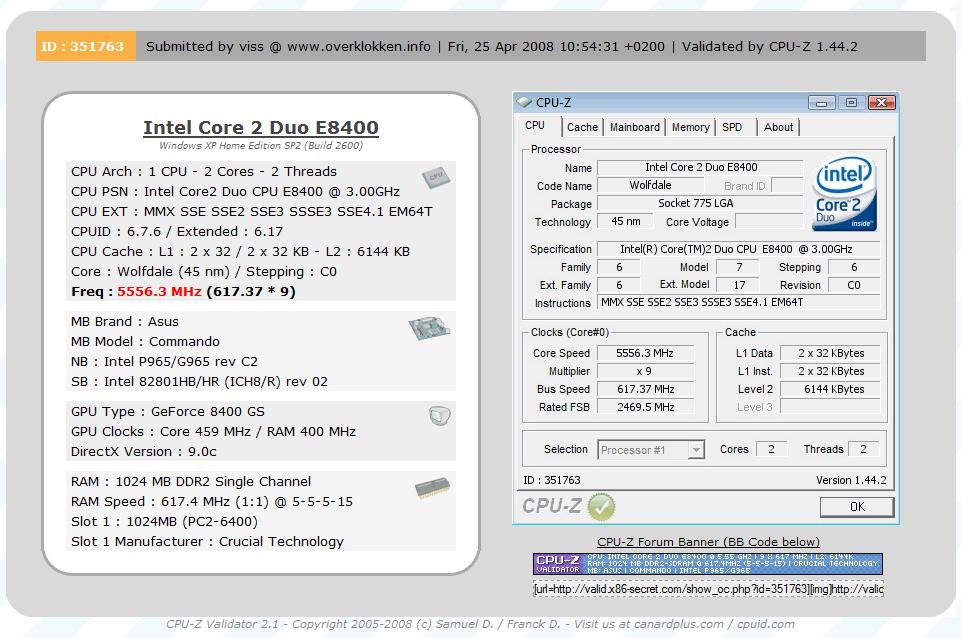Viewport: 961px width, 638px height.
Task: Click the L1 Data value 2 x 32 KBytes
Action: (x=830, y=353)
